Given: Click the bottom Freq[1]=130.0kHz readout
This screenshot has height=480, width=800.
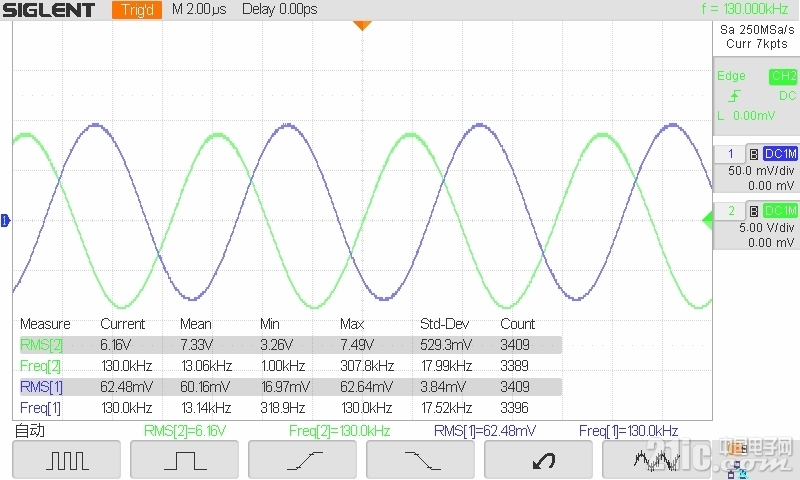Looking at the screenshot, I should coord(629,431).
